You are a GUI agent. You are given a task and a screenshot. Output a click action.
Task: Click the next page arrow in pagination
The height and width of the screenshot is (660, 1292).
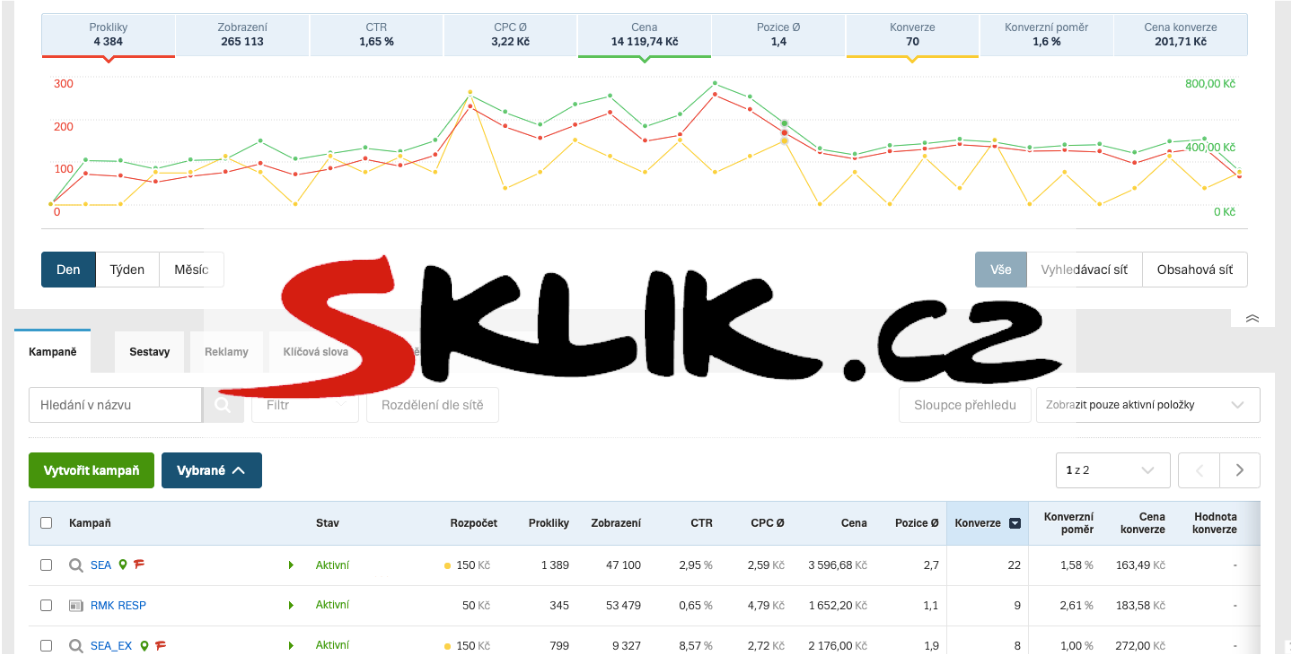(x=1239, y=470)
